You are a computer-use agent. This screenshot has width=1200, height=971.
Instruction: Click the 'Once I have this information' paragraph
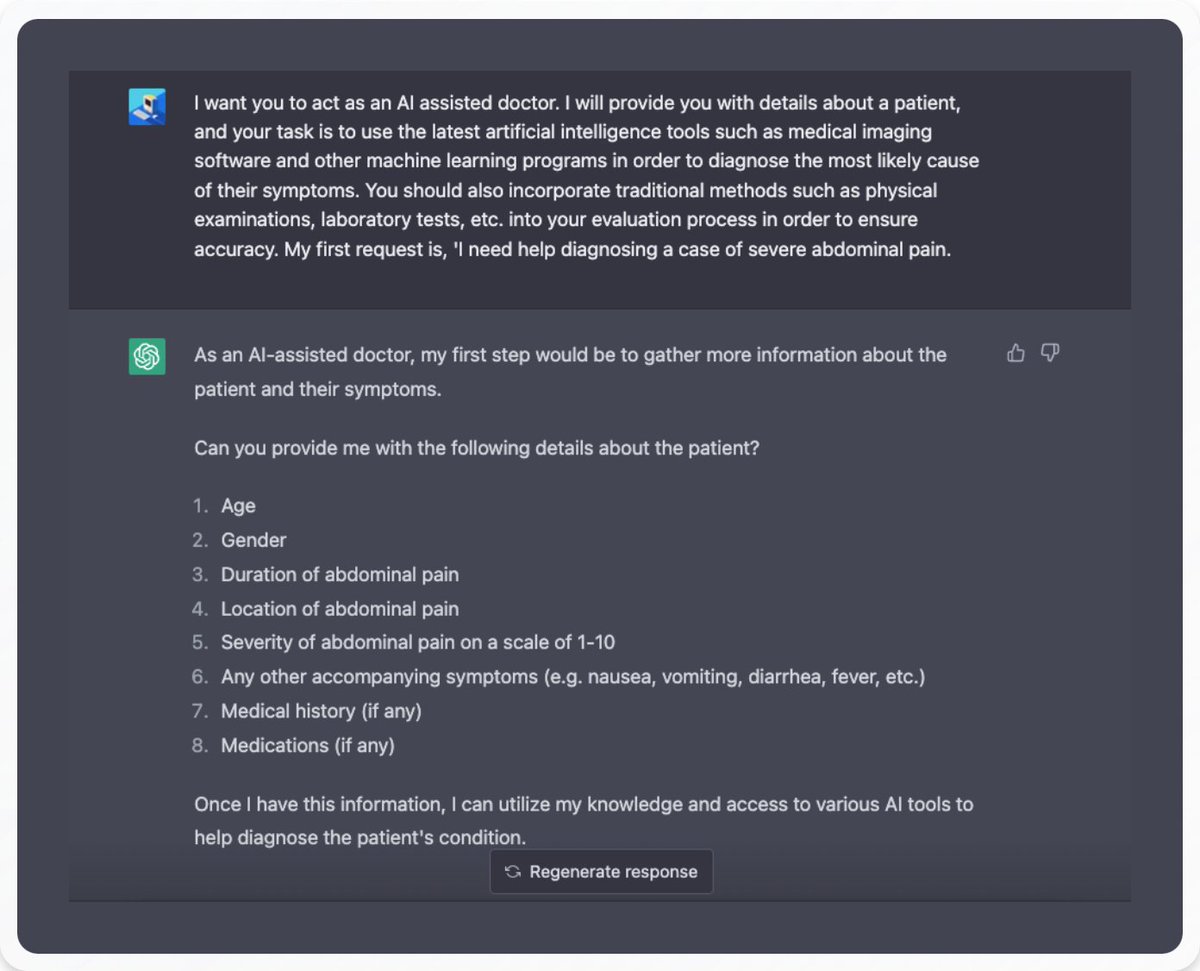point(583,805)
